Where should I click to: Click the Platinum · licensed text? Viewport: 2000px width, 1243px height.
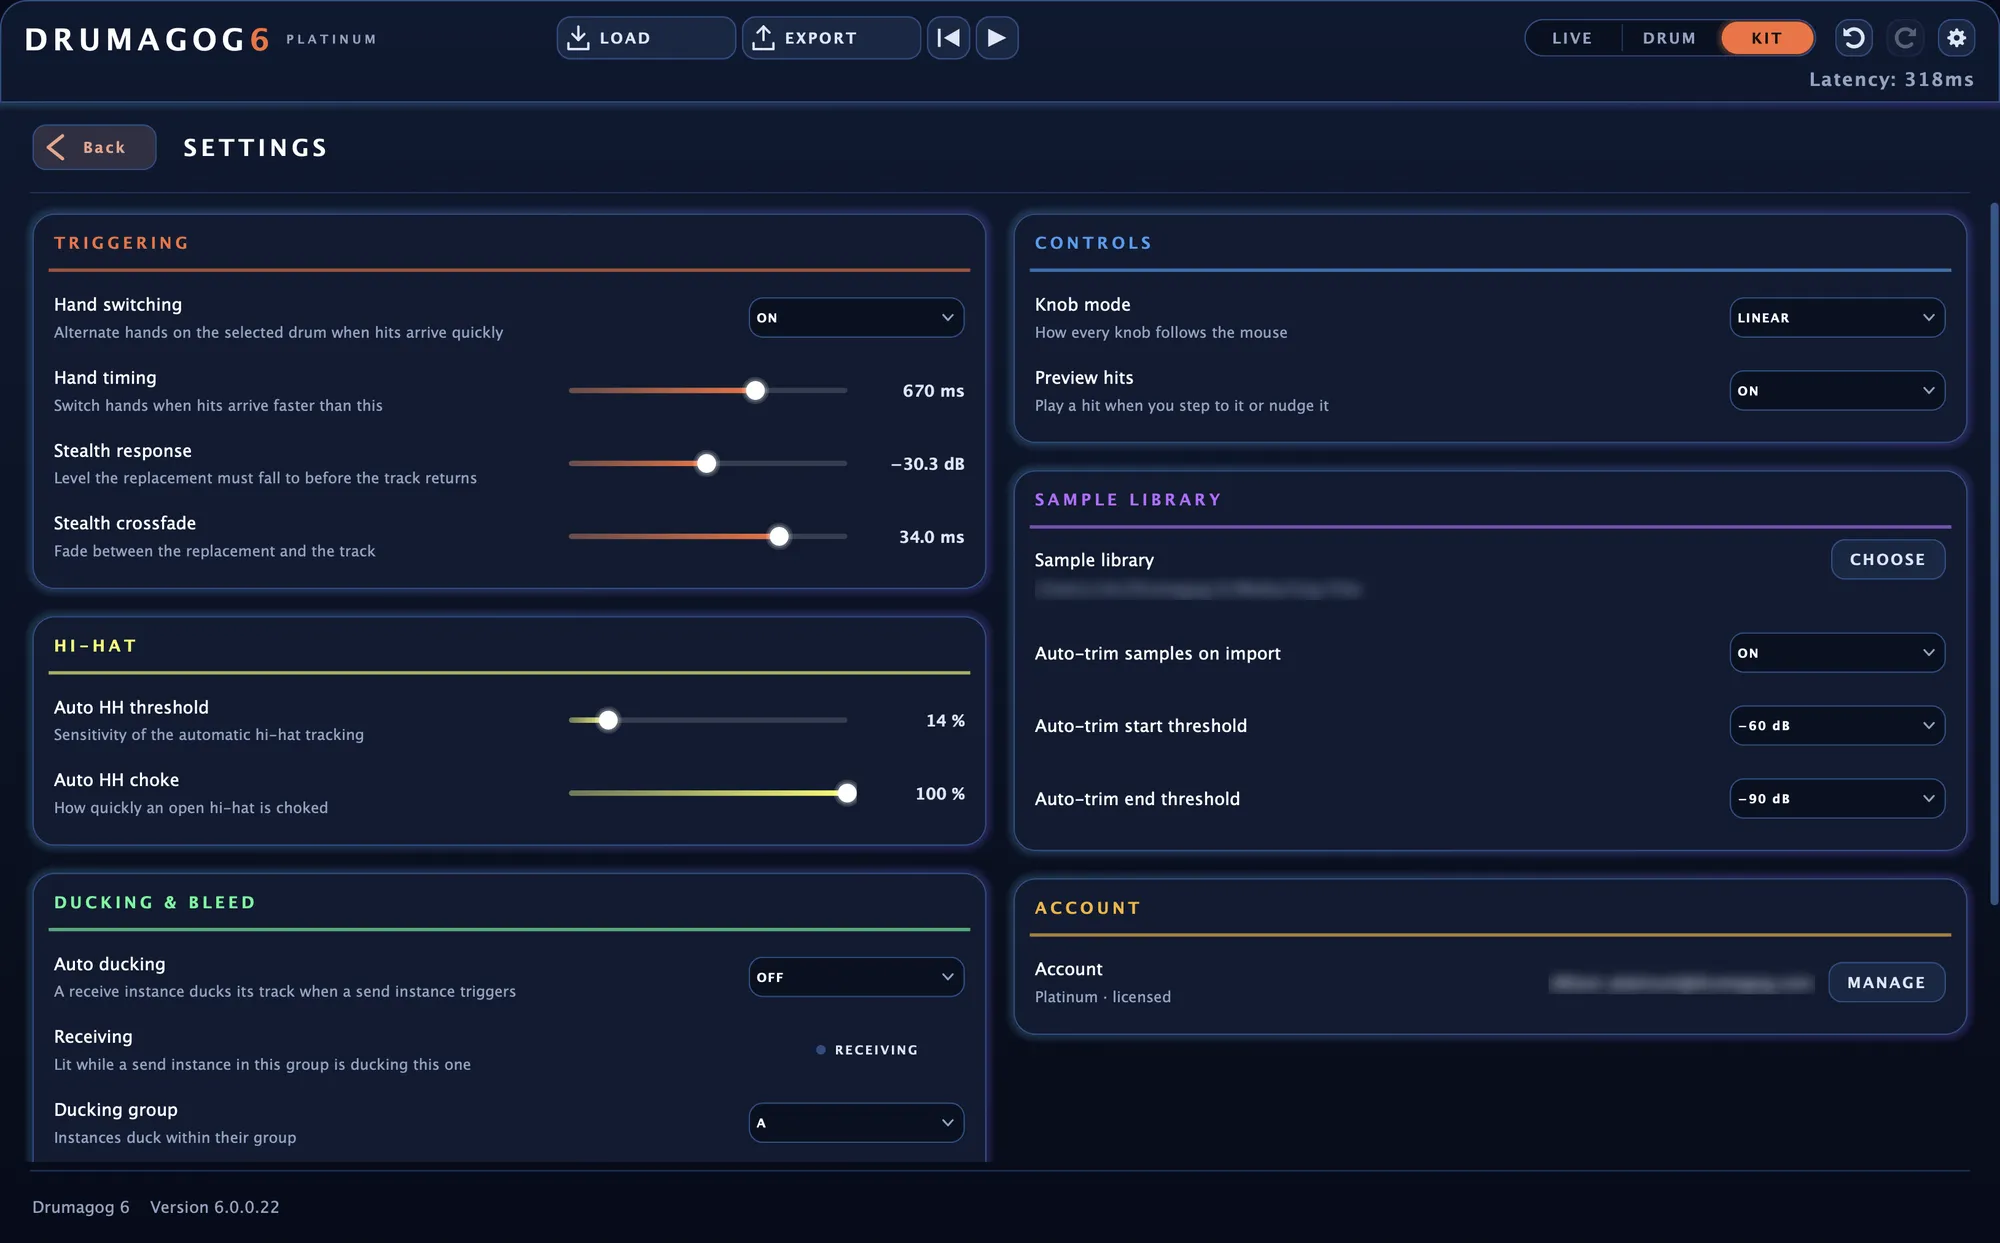pos(1102,997)
